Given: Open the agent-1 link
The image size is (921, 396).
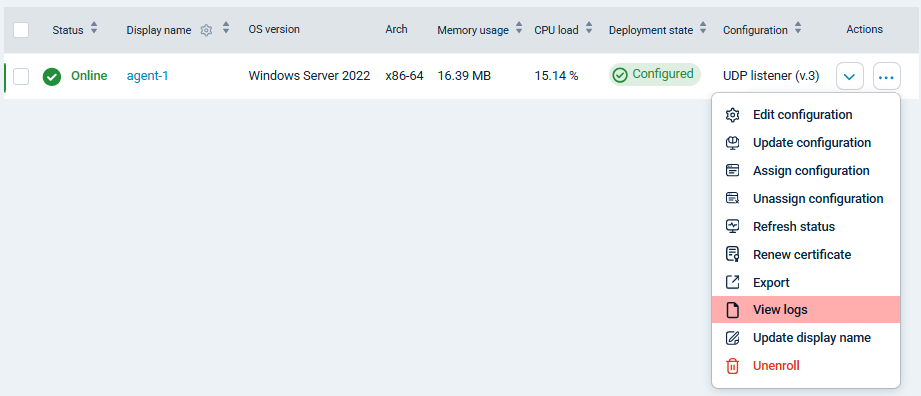Looking at the screenshot, I should 147,76.
